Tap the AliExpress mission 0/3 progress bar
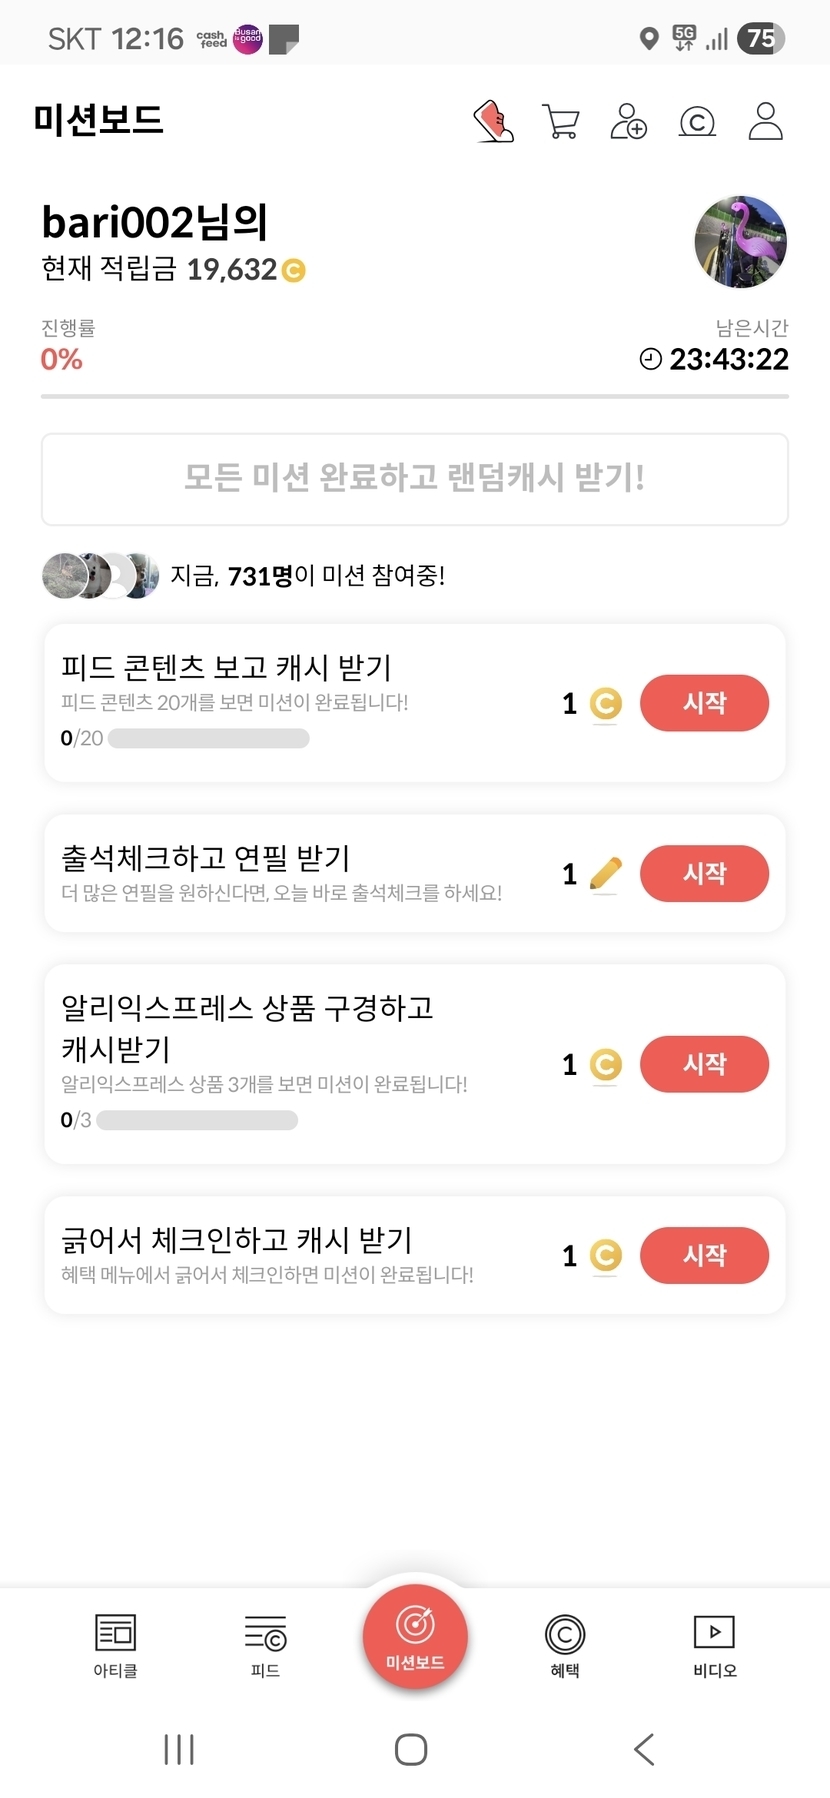Screen dimensions: 830x1798 tap(197, 1120)
